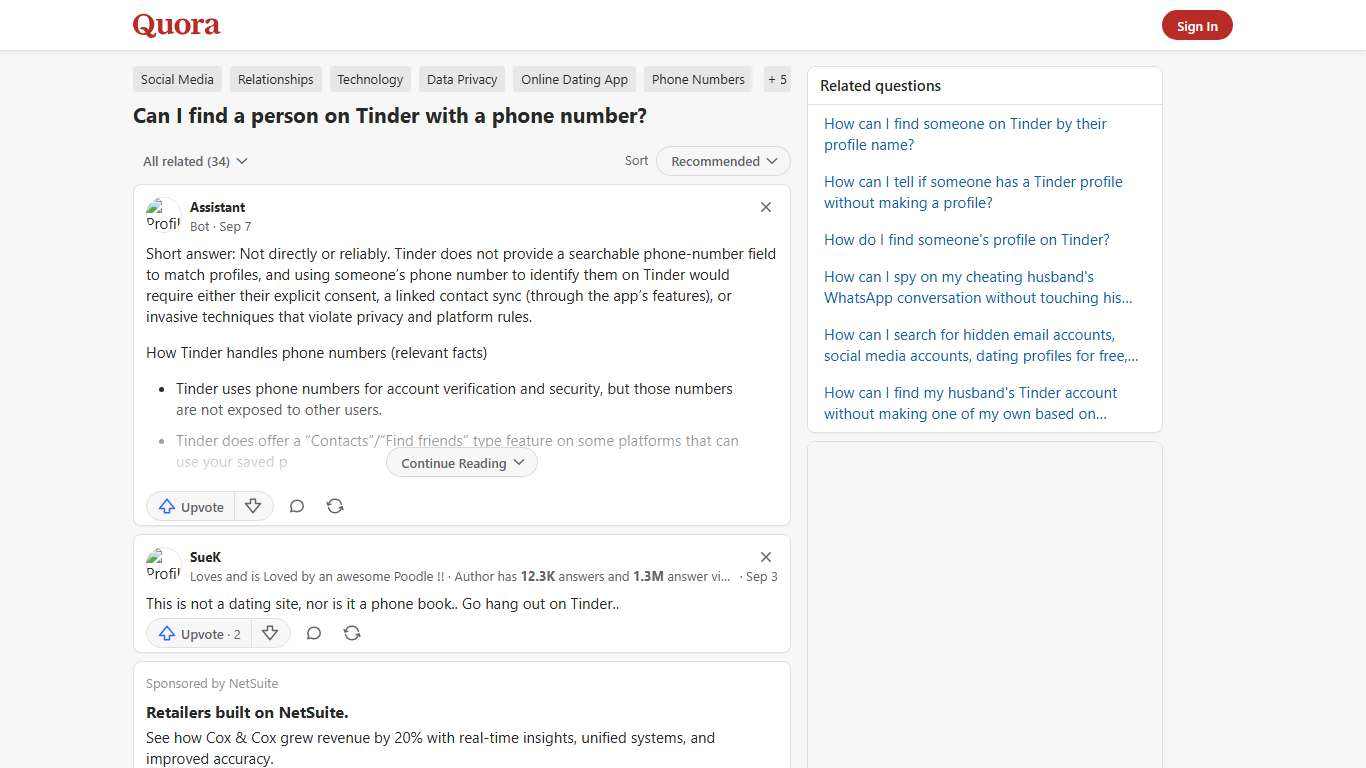
Task: Open comments on the Assistant bot answer
Action: click(x=297, y=506)
